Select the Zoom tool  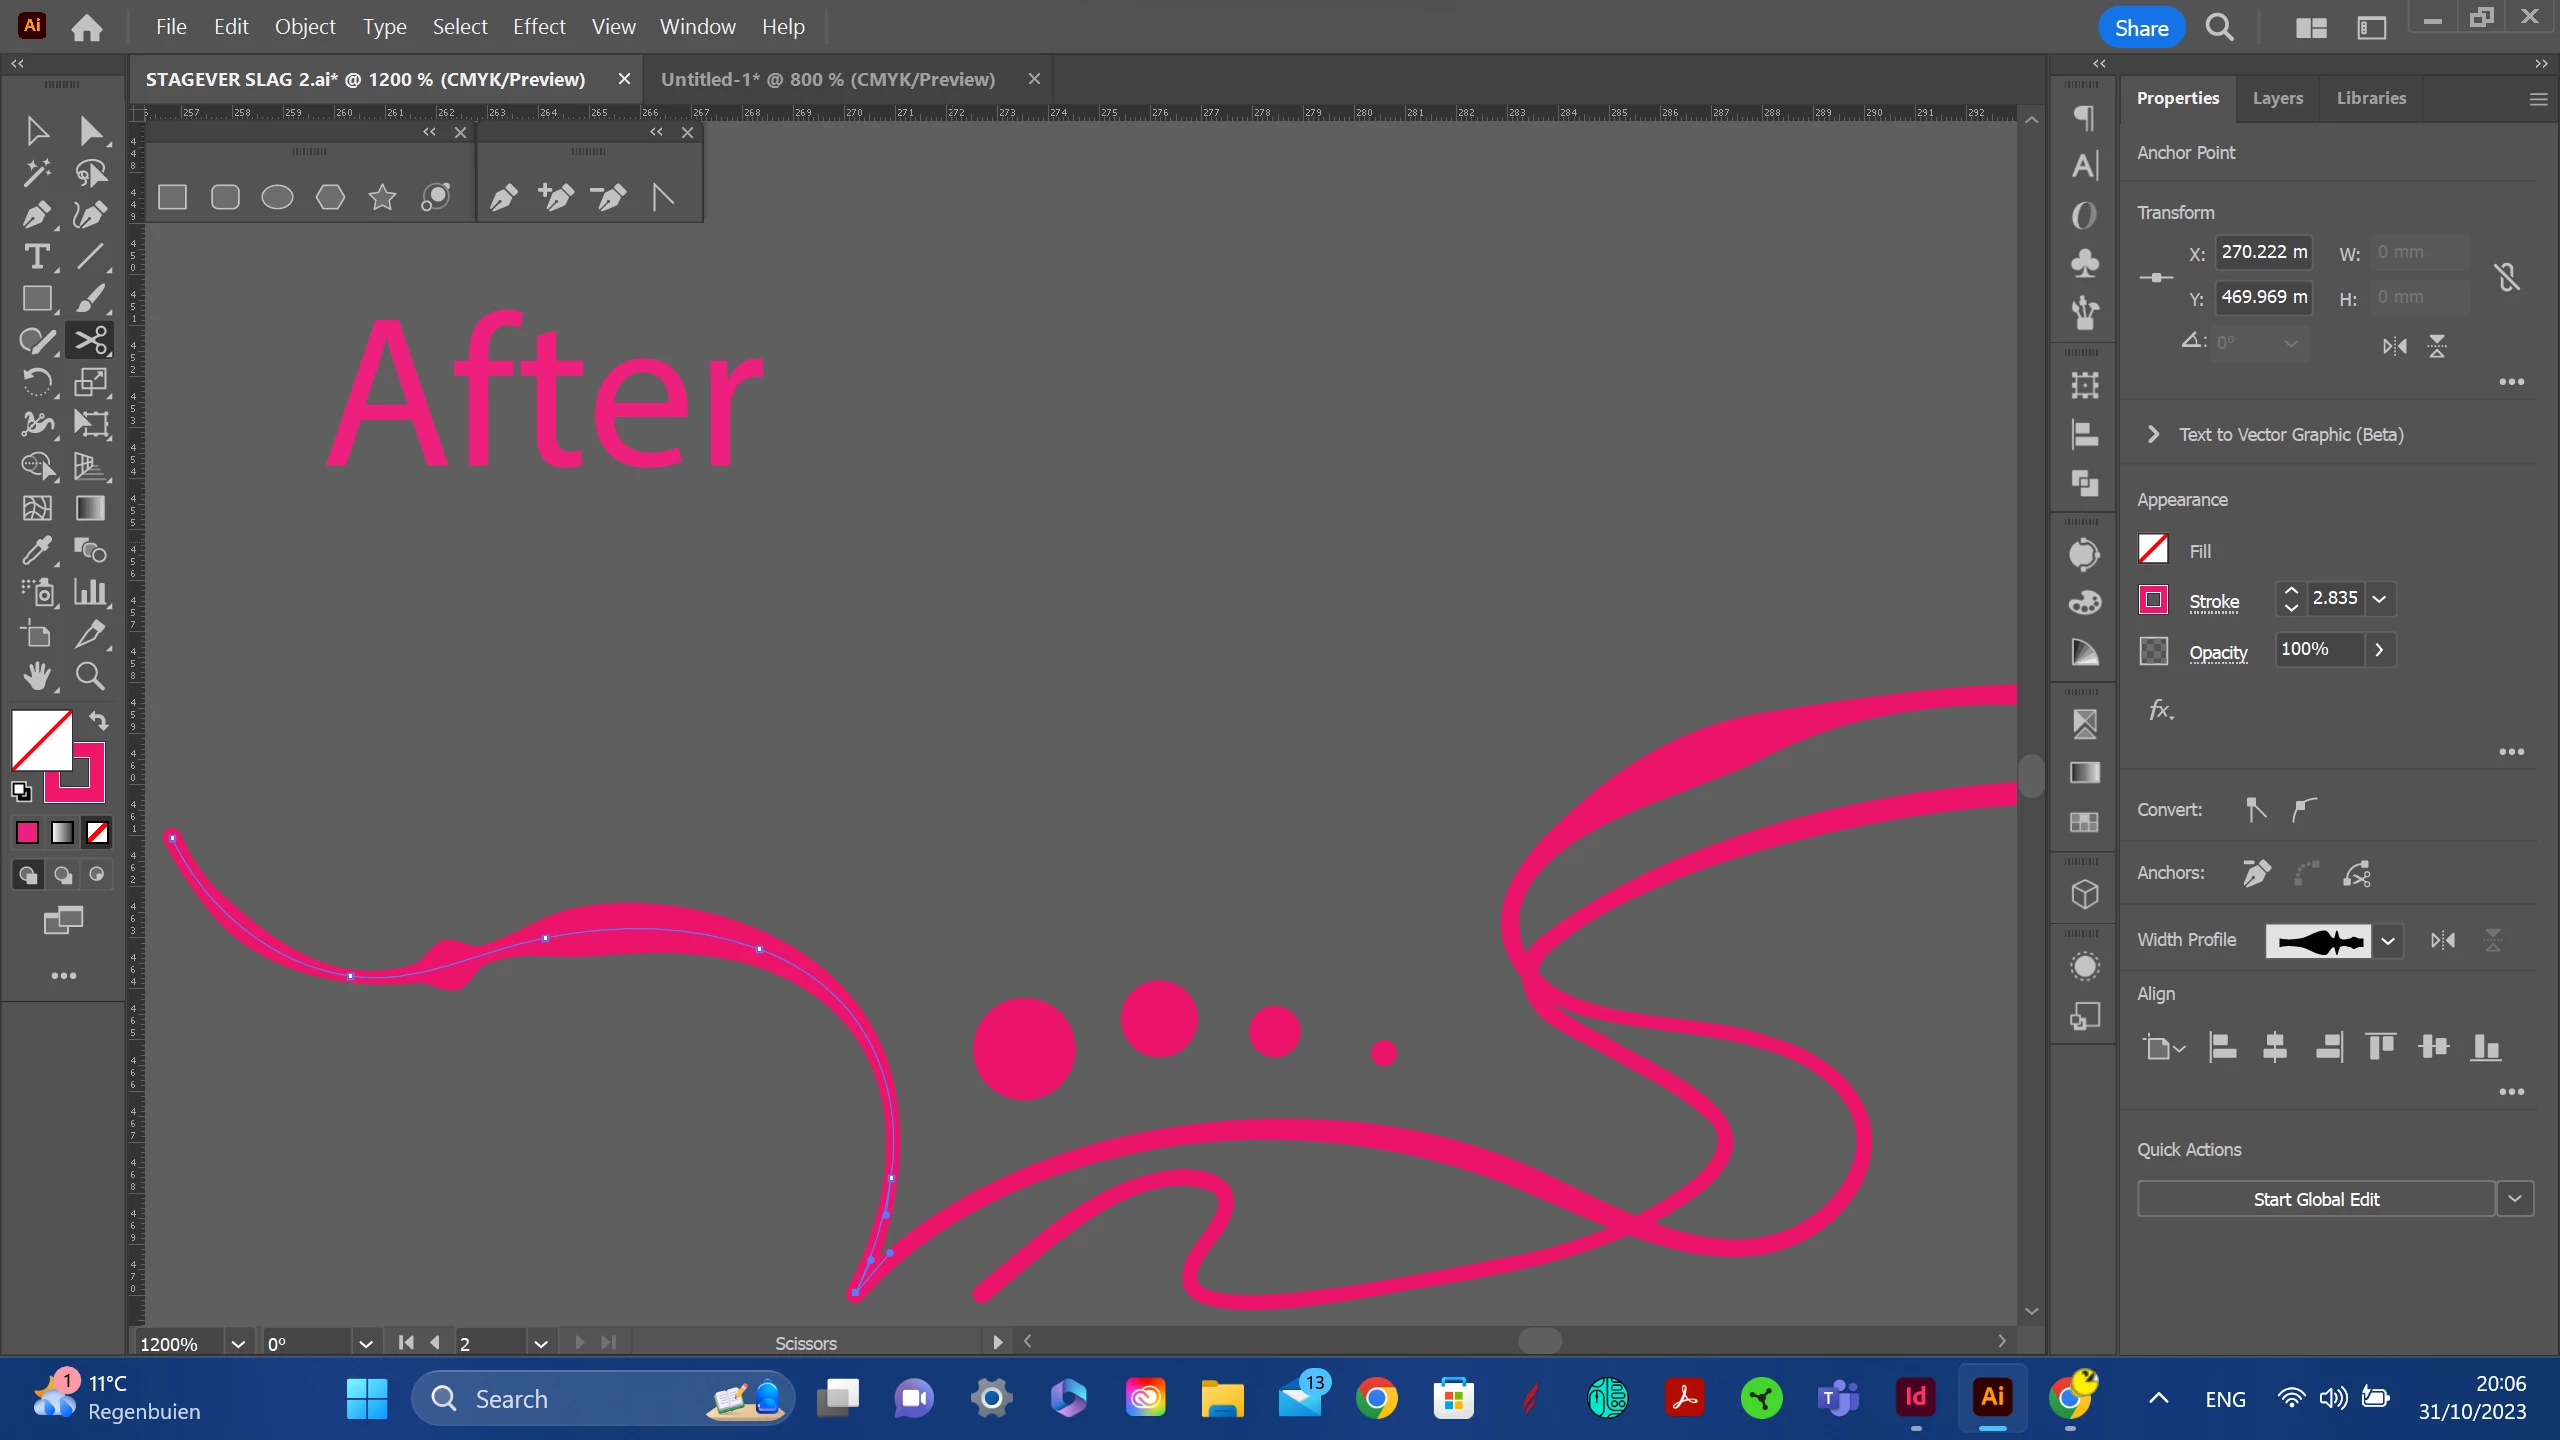[x=90, y=677]
